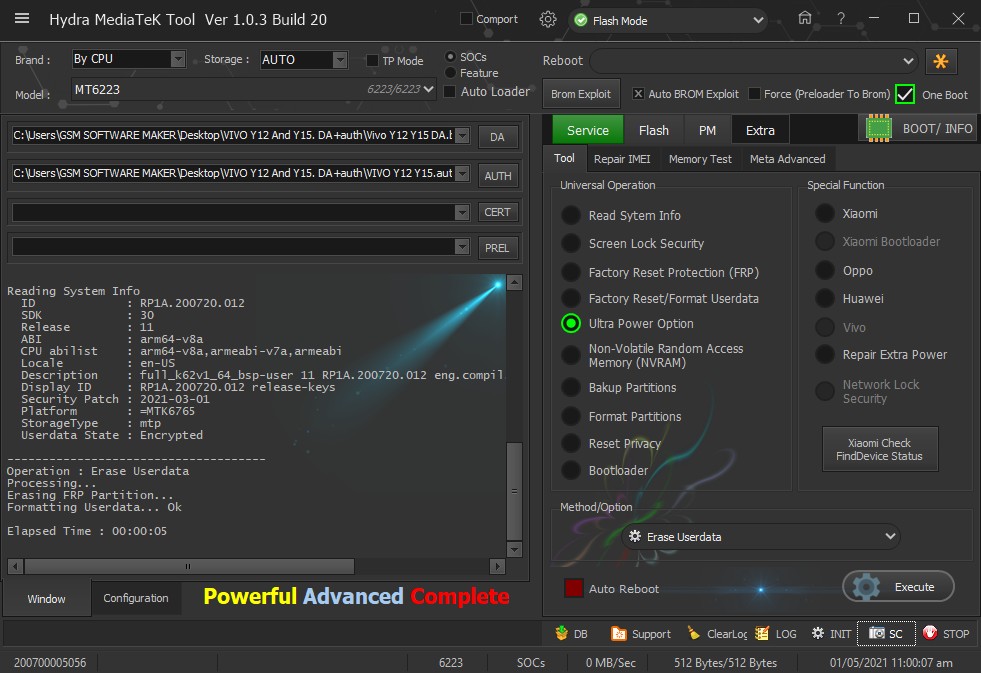The height and width of the screenshot is (673, 981).
Task: Select the Feature radio button
Action: point(450,73)
